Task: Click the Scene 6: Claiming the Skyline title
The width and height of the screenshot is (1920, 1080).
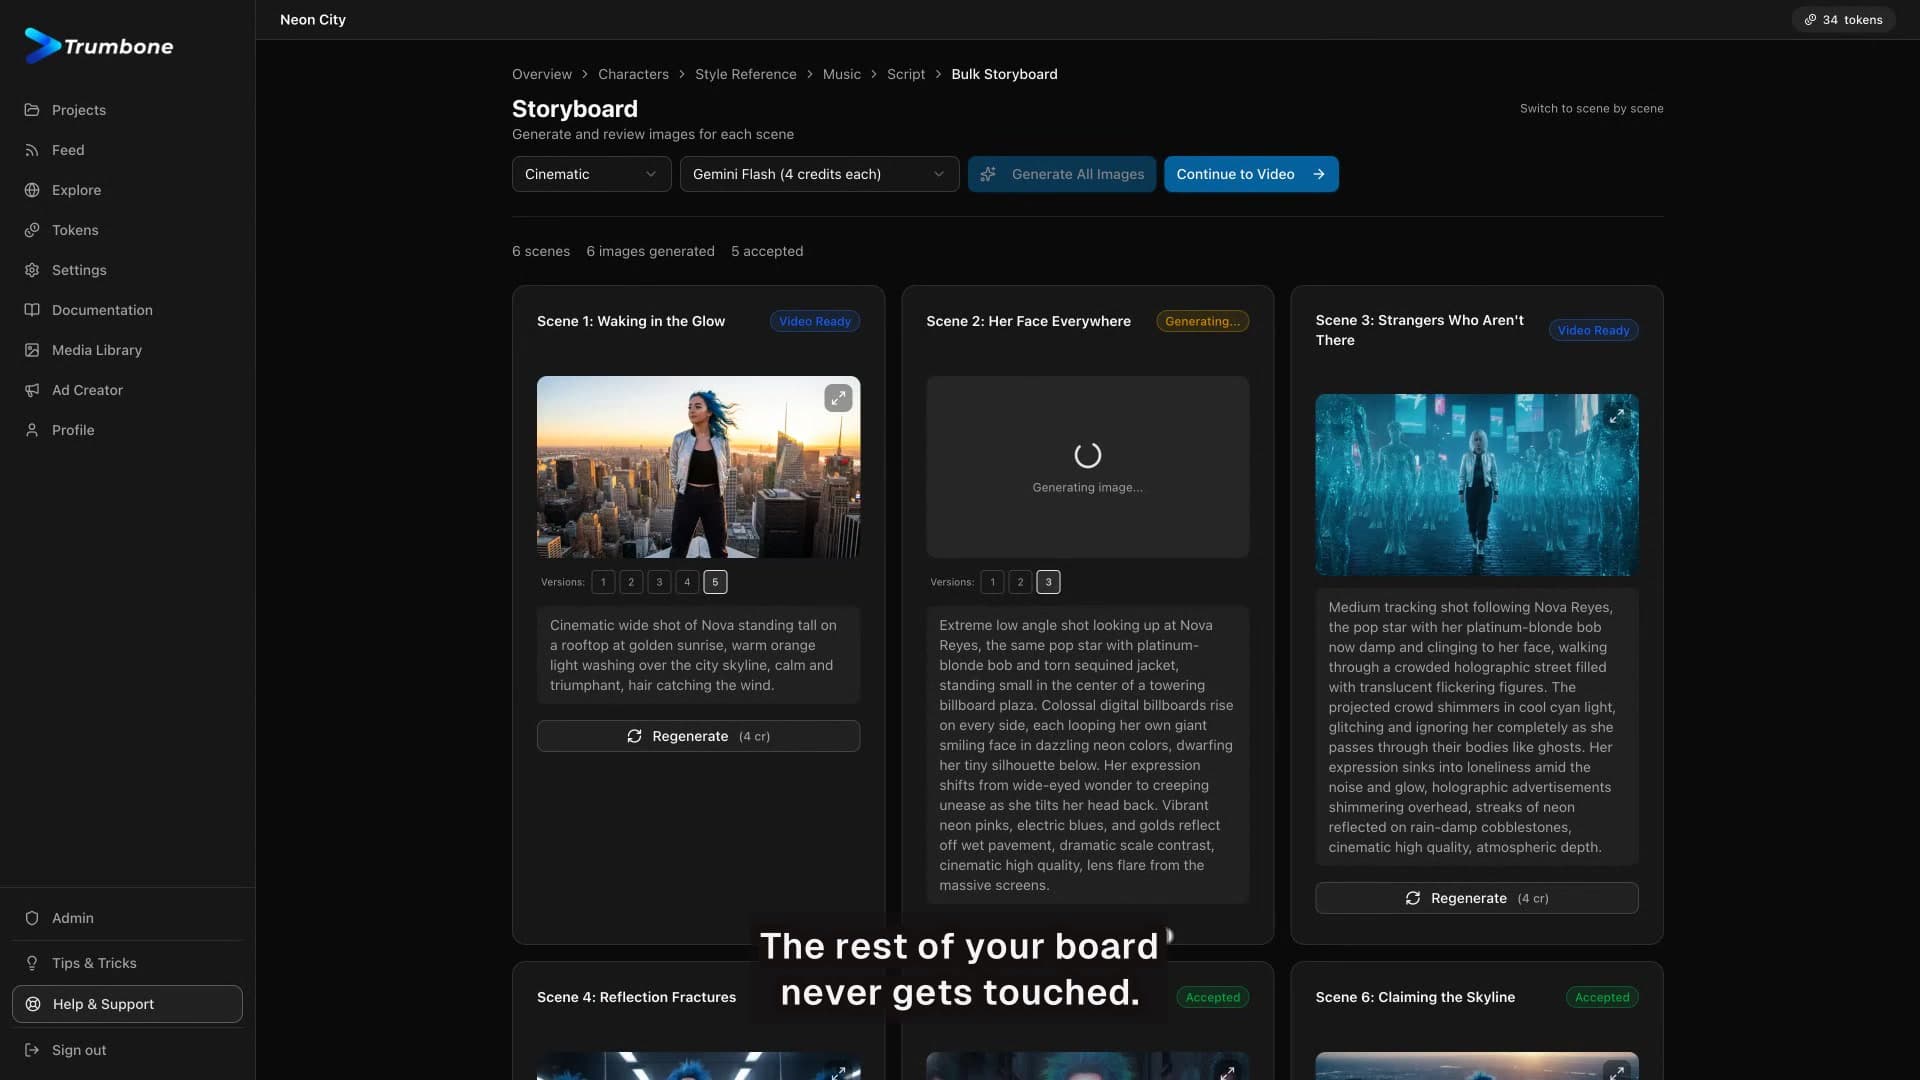Action: (x=1415, y=997)
